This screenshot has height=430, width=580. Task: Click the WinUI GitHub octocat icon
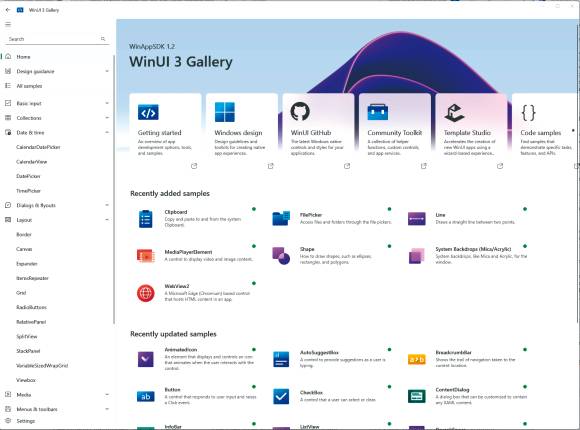click(x=300, y=111)
